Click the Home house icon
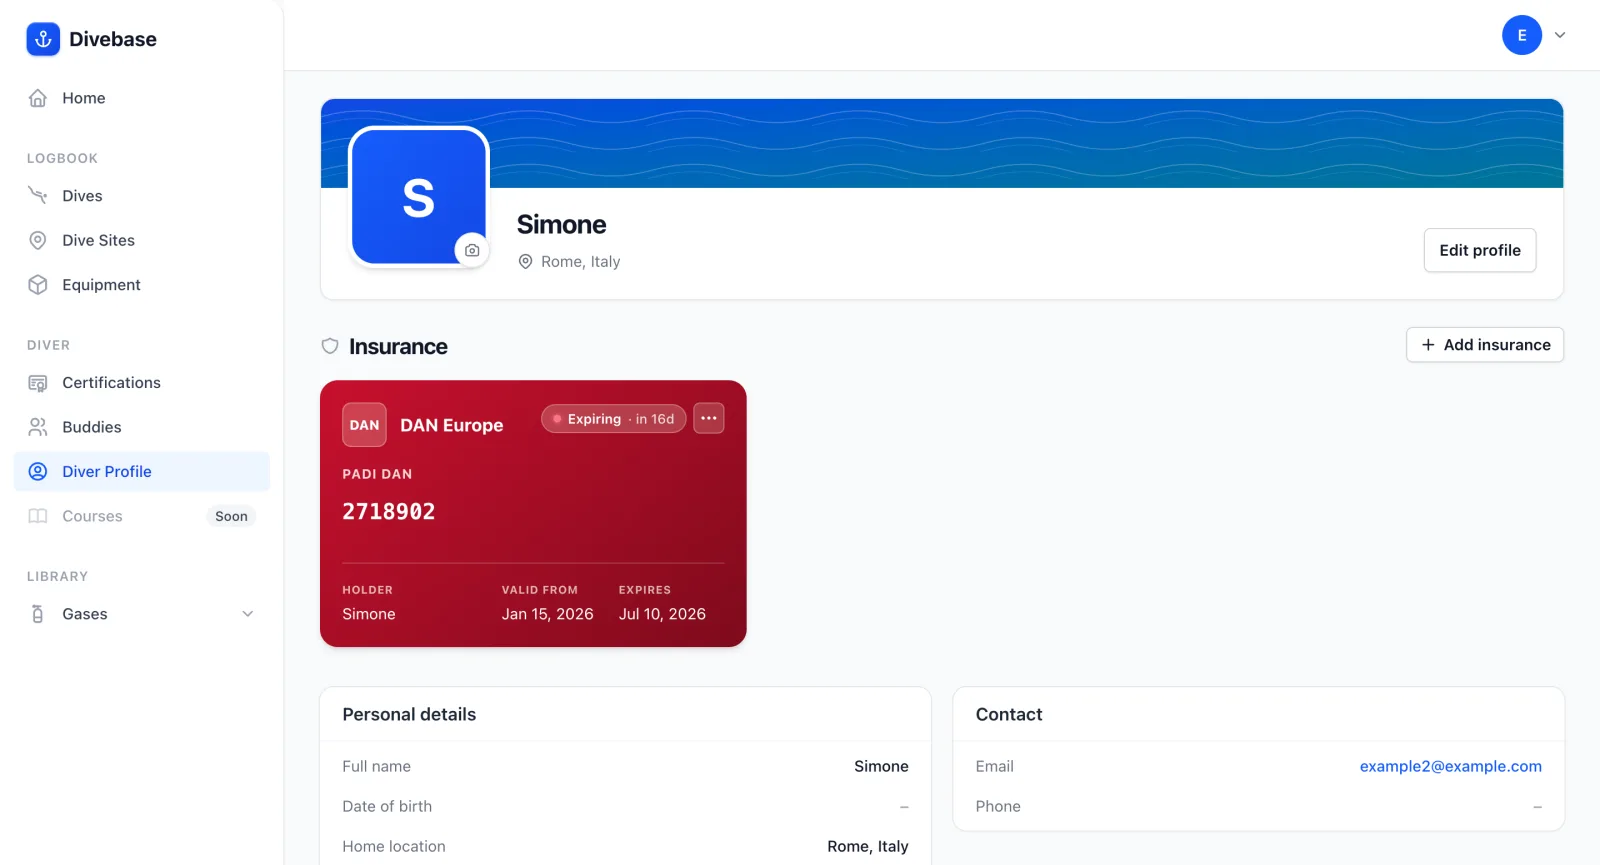Viewport: 1600px width, 865px height. coord(38,98)
